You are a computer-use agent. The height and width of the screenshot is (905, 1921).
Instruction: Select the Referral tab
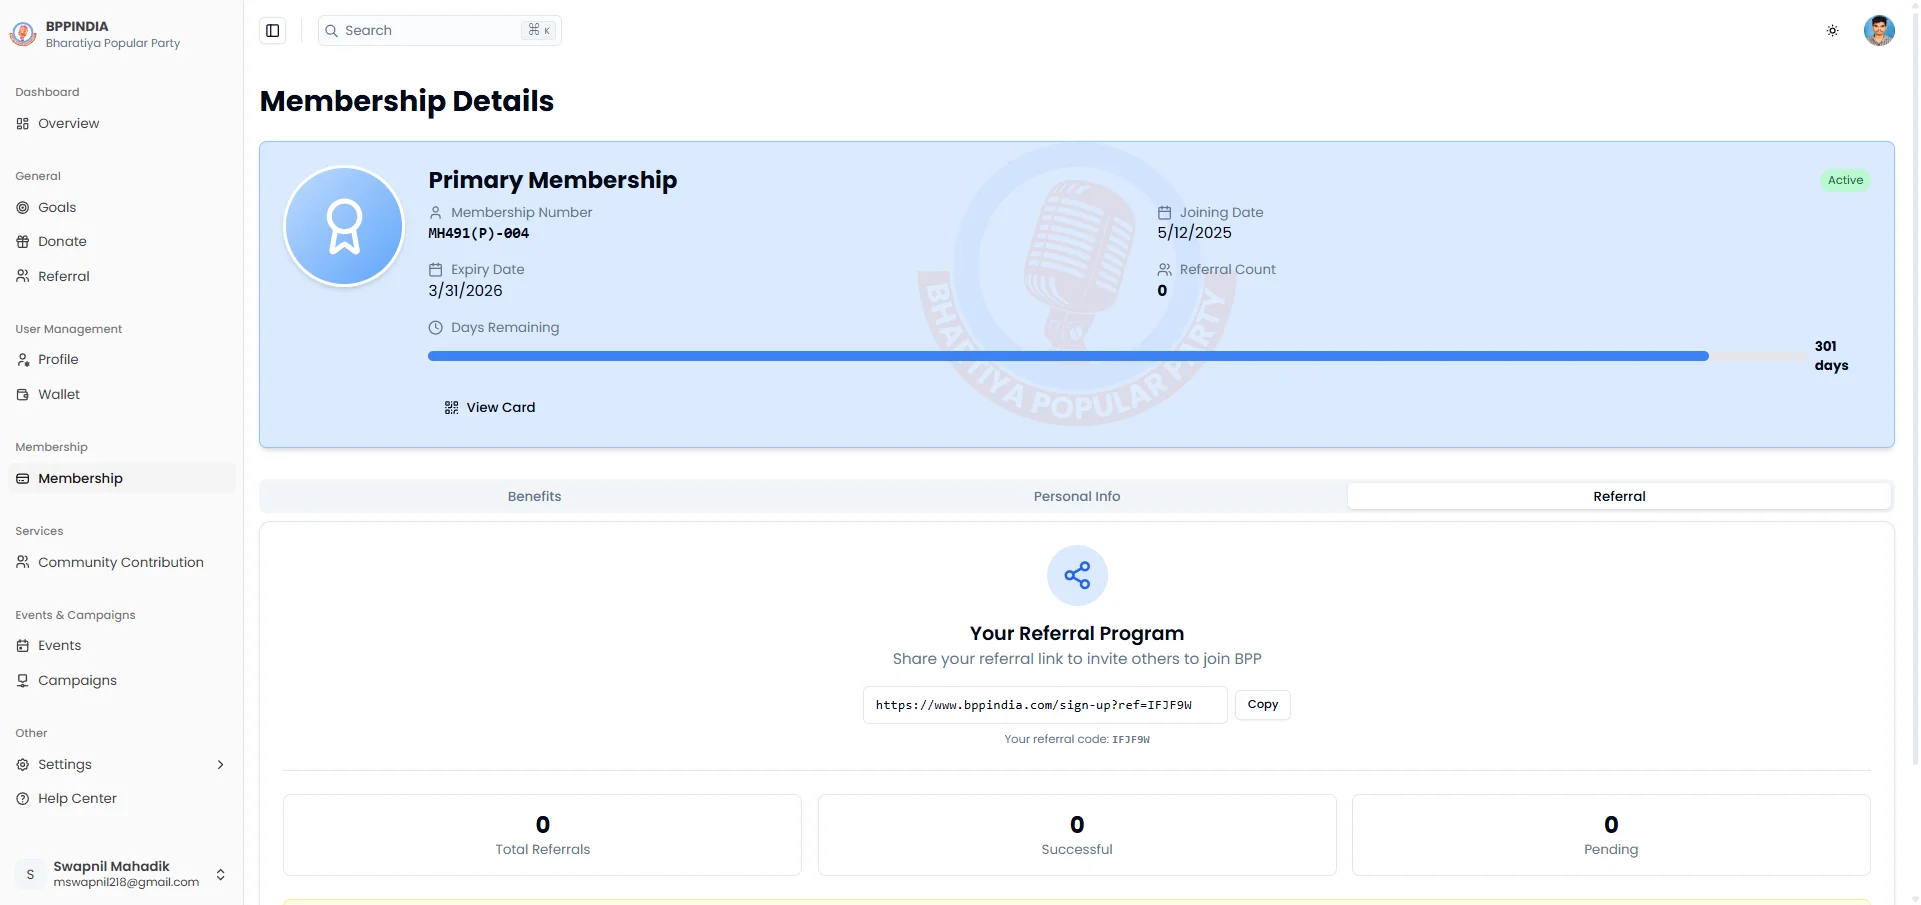1619,497
